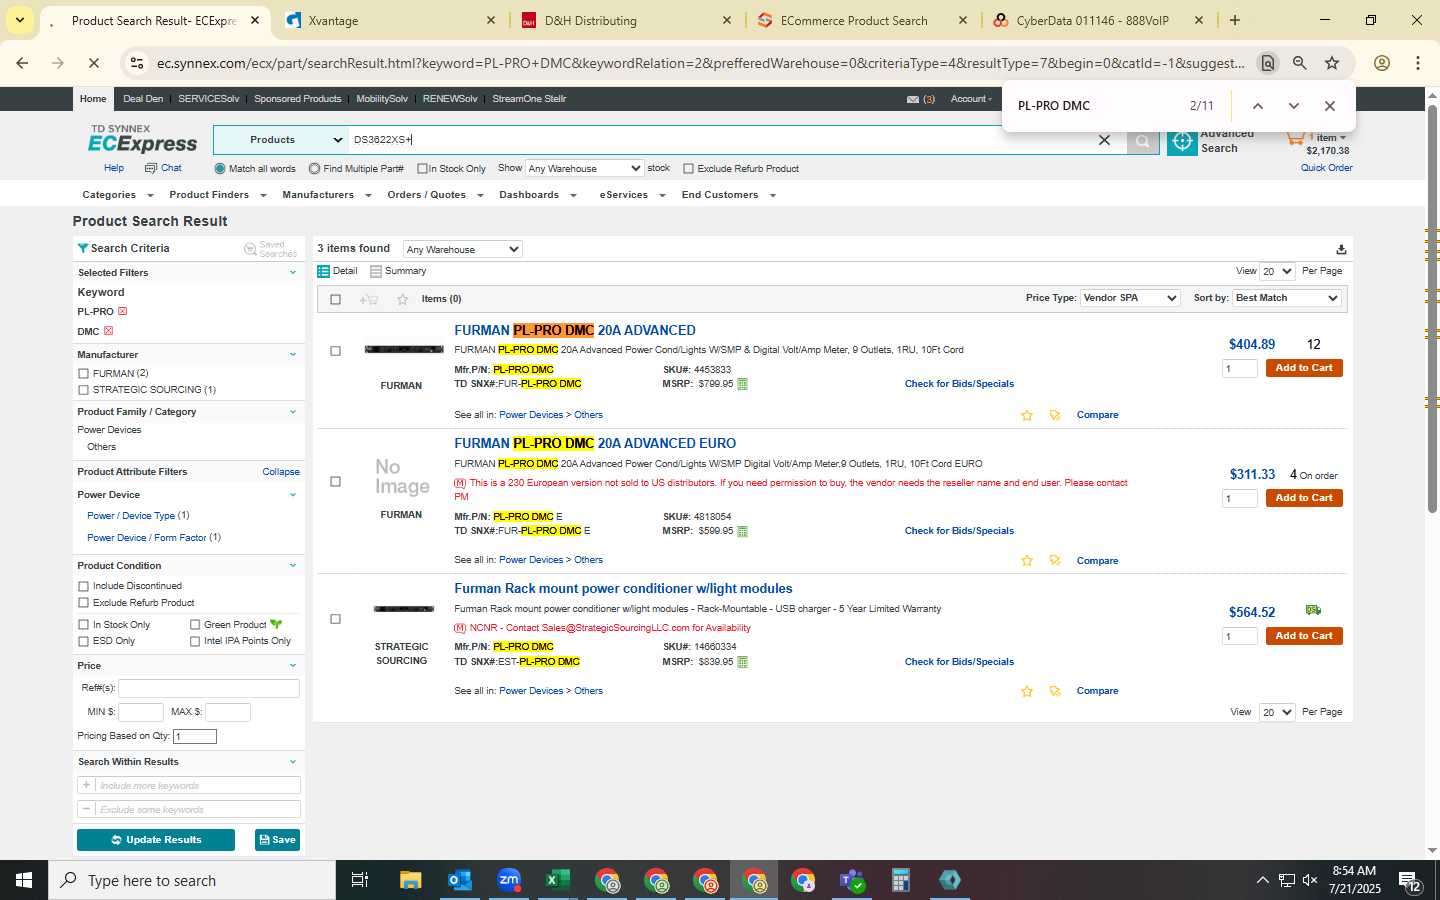Click the drop-ship truck icon near $564.52

pos(1313,610)
